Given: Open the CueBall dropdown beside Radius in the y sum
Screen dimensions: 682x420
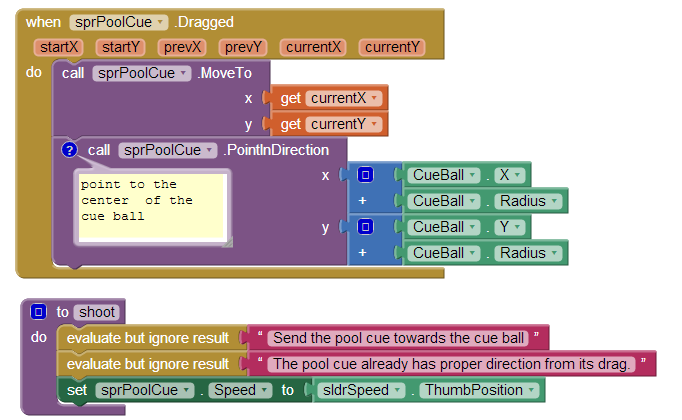Looking at the screenshot, I should [444, 253].
